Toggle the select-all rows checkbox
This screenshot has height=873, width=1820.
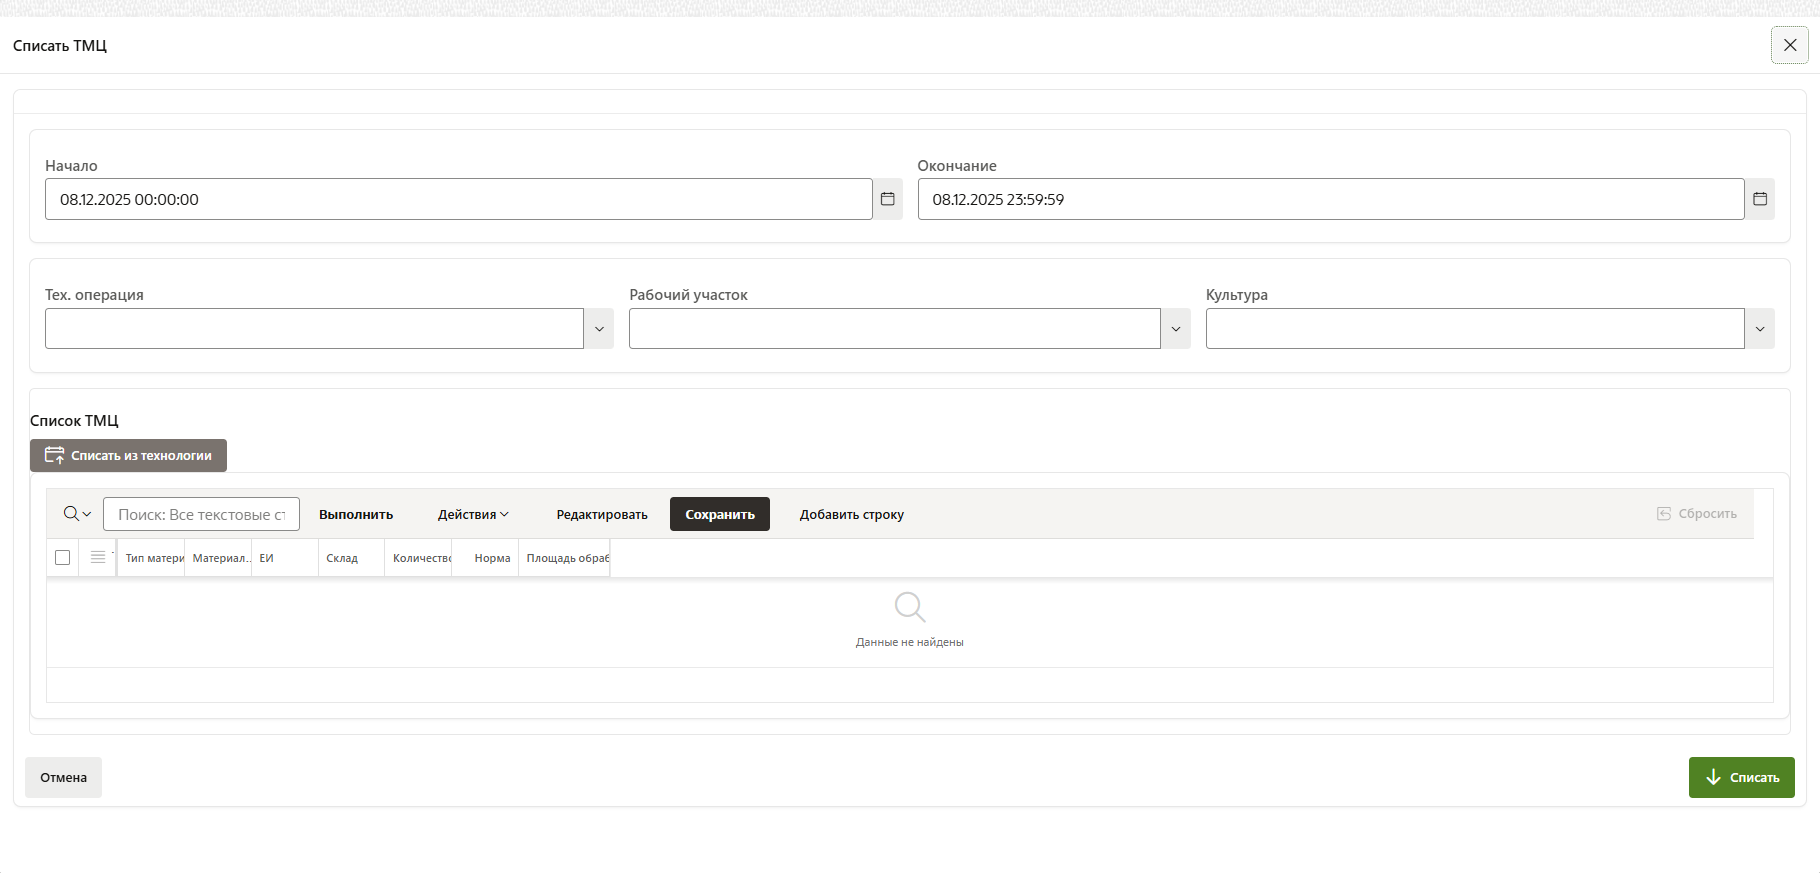(63, 558)
